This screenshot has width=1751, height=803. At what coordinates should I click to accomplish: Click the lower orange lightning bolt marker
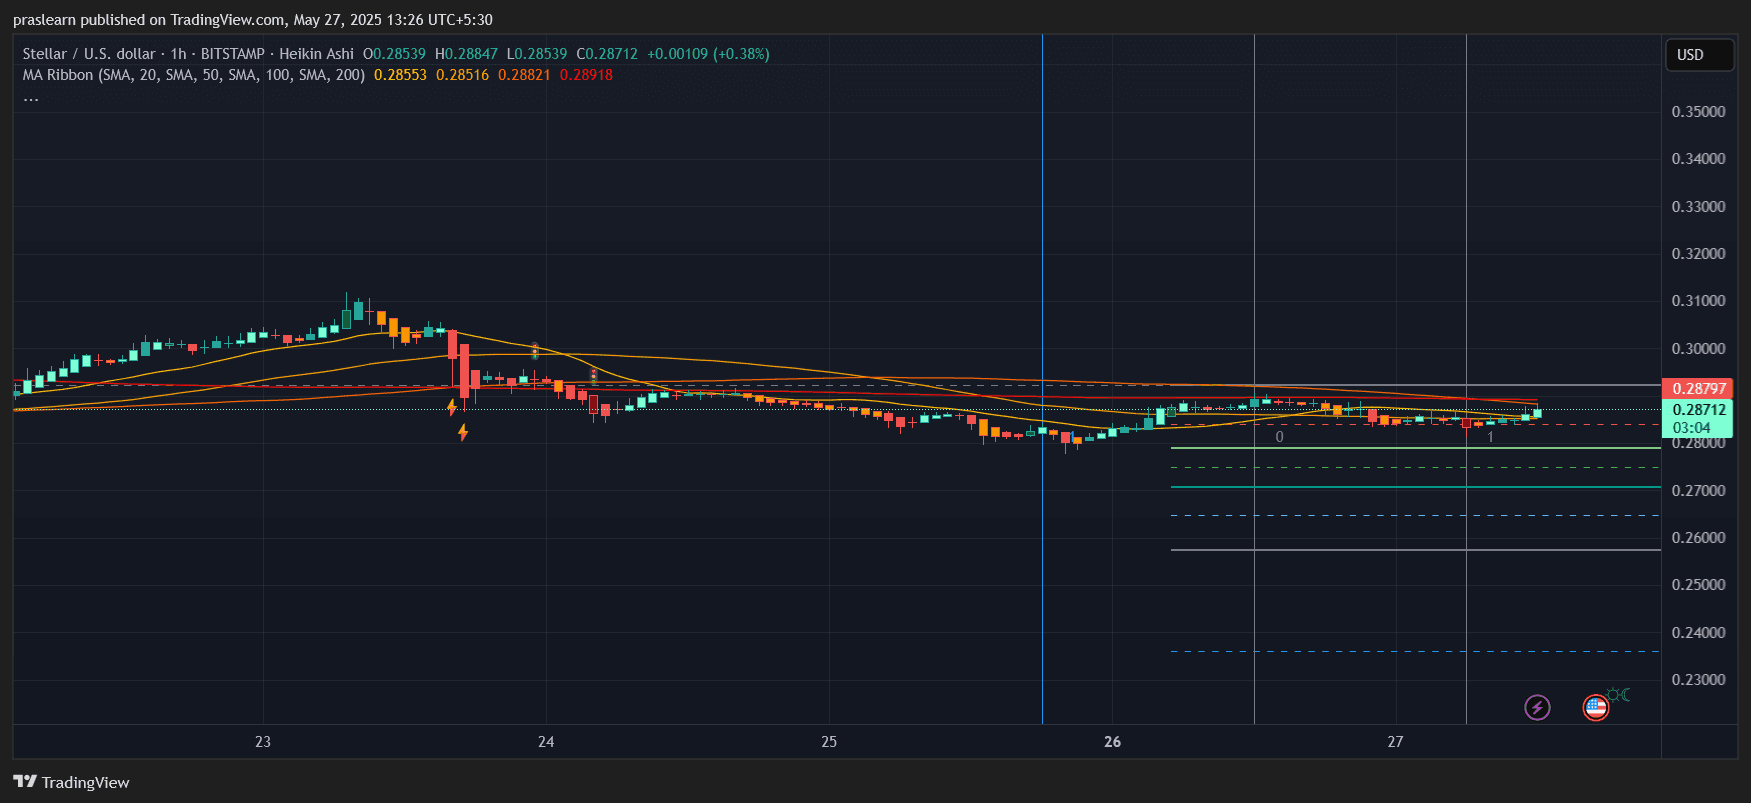pyautogui.click(x=463, y=432)
